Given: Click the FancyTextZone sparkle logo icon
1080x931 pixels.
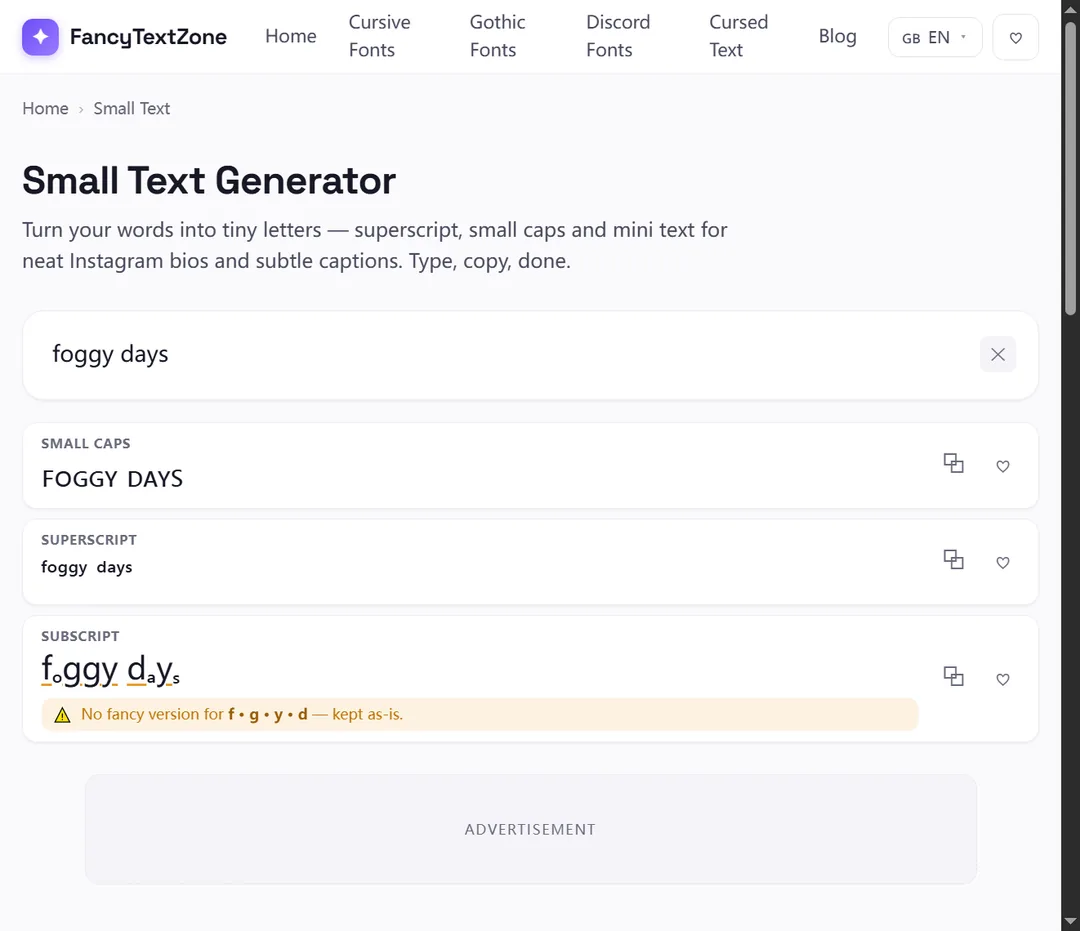Looking at the screenshot, I should pos(40,36).
